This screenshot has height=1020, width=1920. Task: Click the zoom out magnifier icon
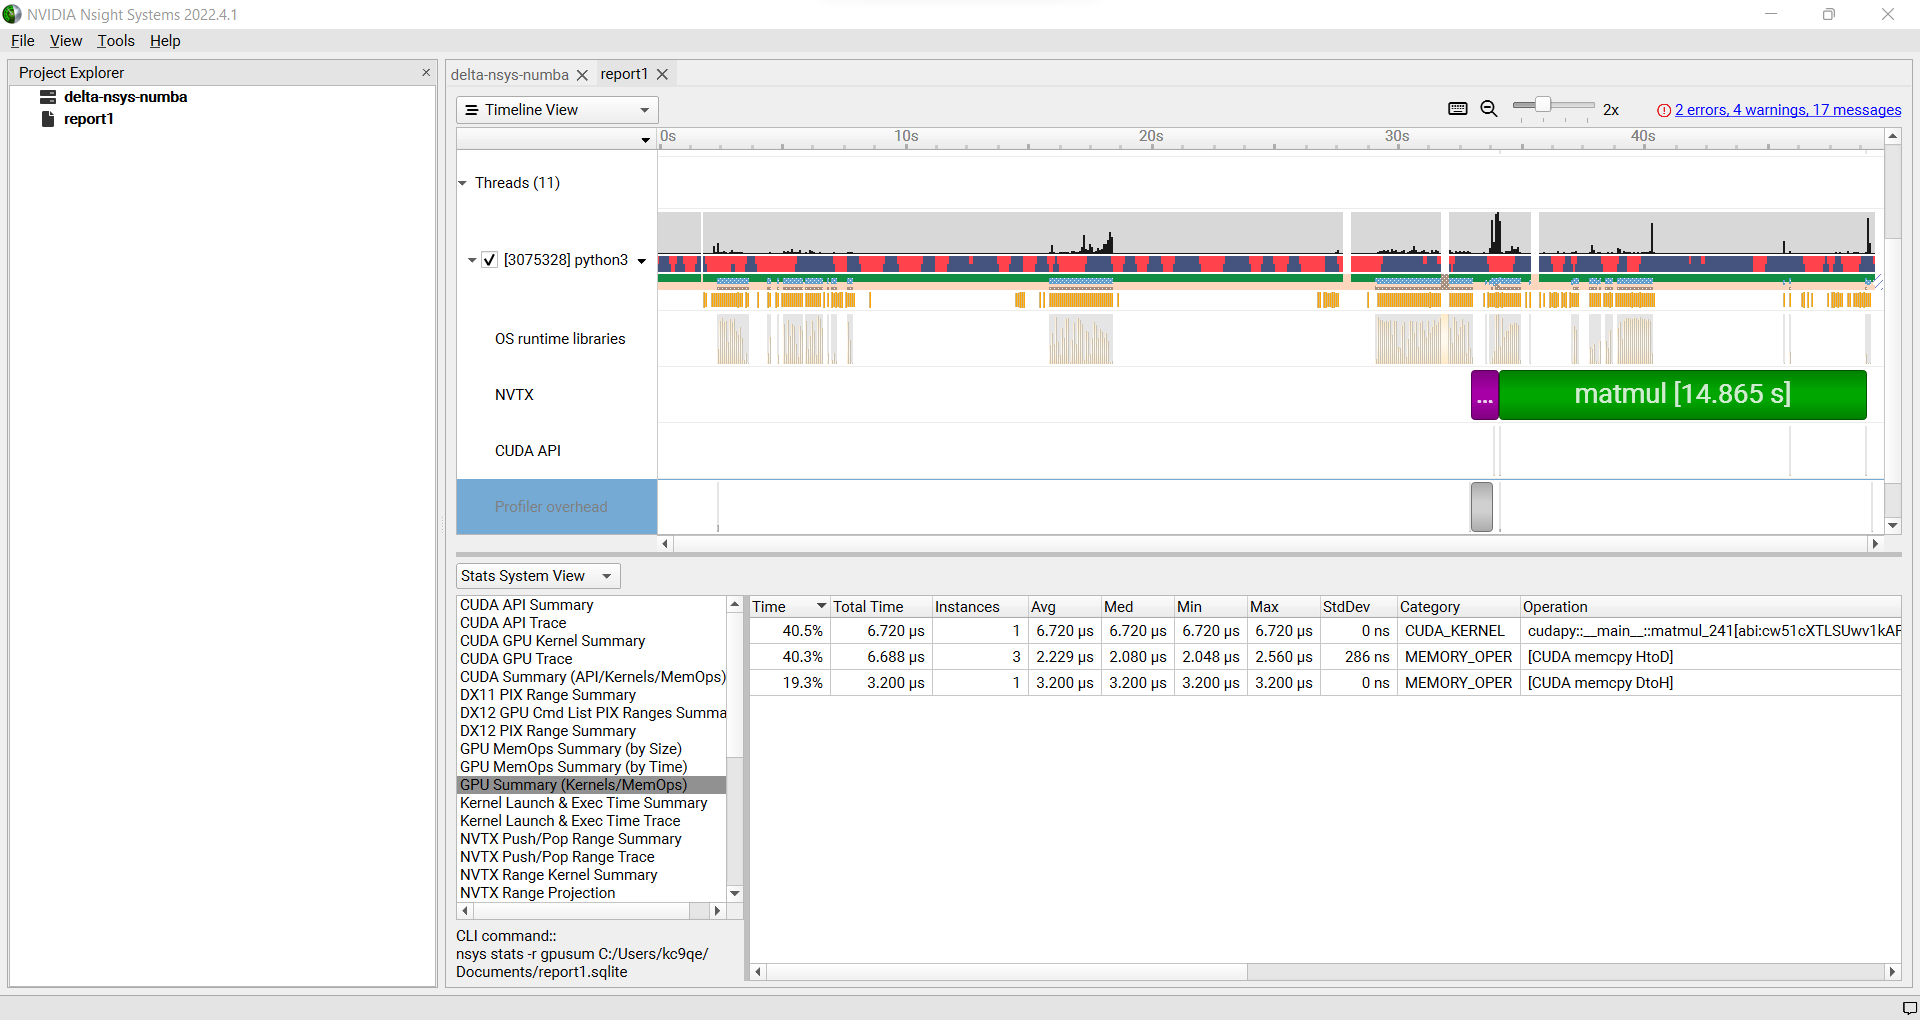coord(1488,109)
